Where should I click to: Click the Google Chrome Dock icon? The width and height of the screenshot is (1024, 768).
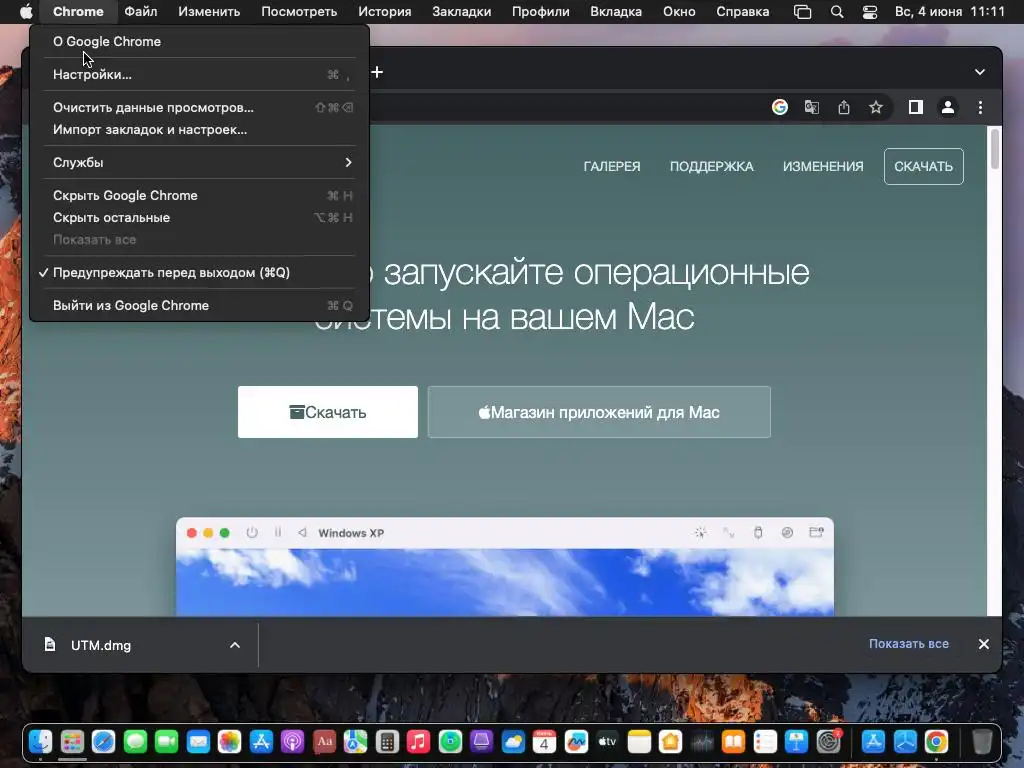[936, 742]
